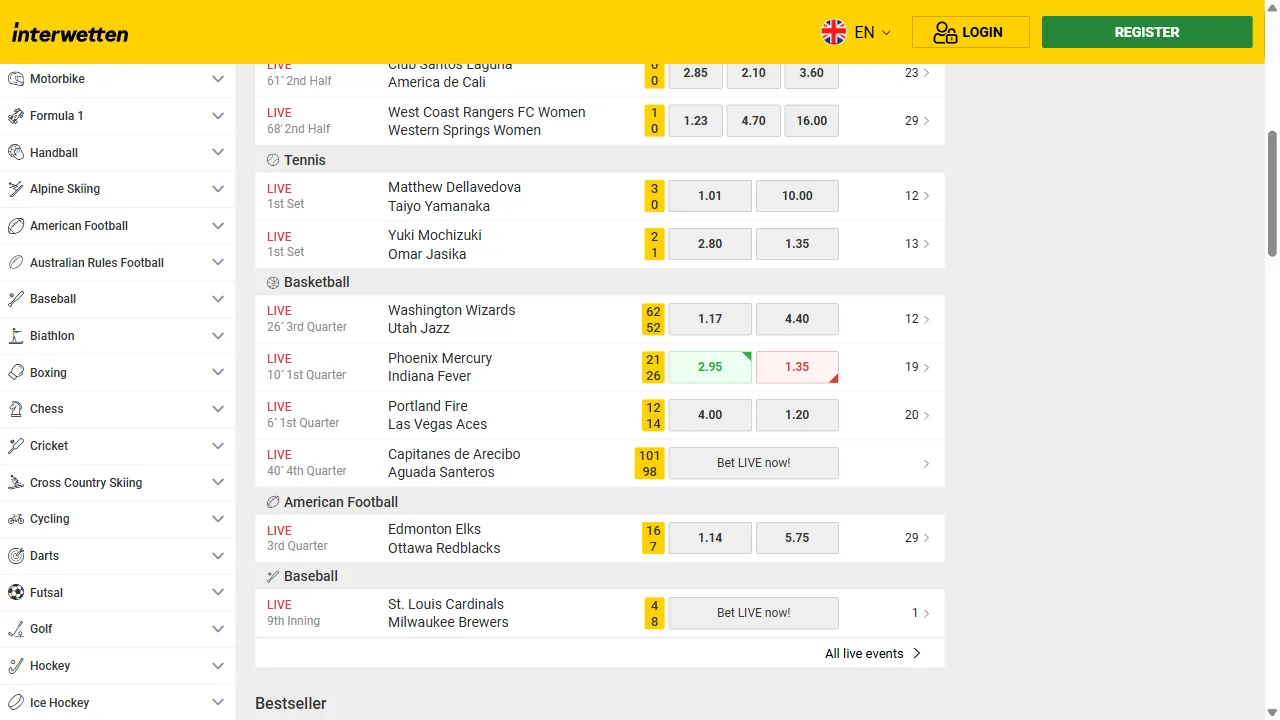Select 5.75 odds for Ottawa Redblacks
1280x720 pixels.
(797, 538)
